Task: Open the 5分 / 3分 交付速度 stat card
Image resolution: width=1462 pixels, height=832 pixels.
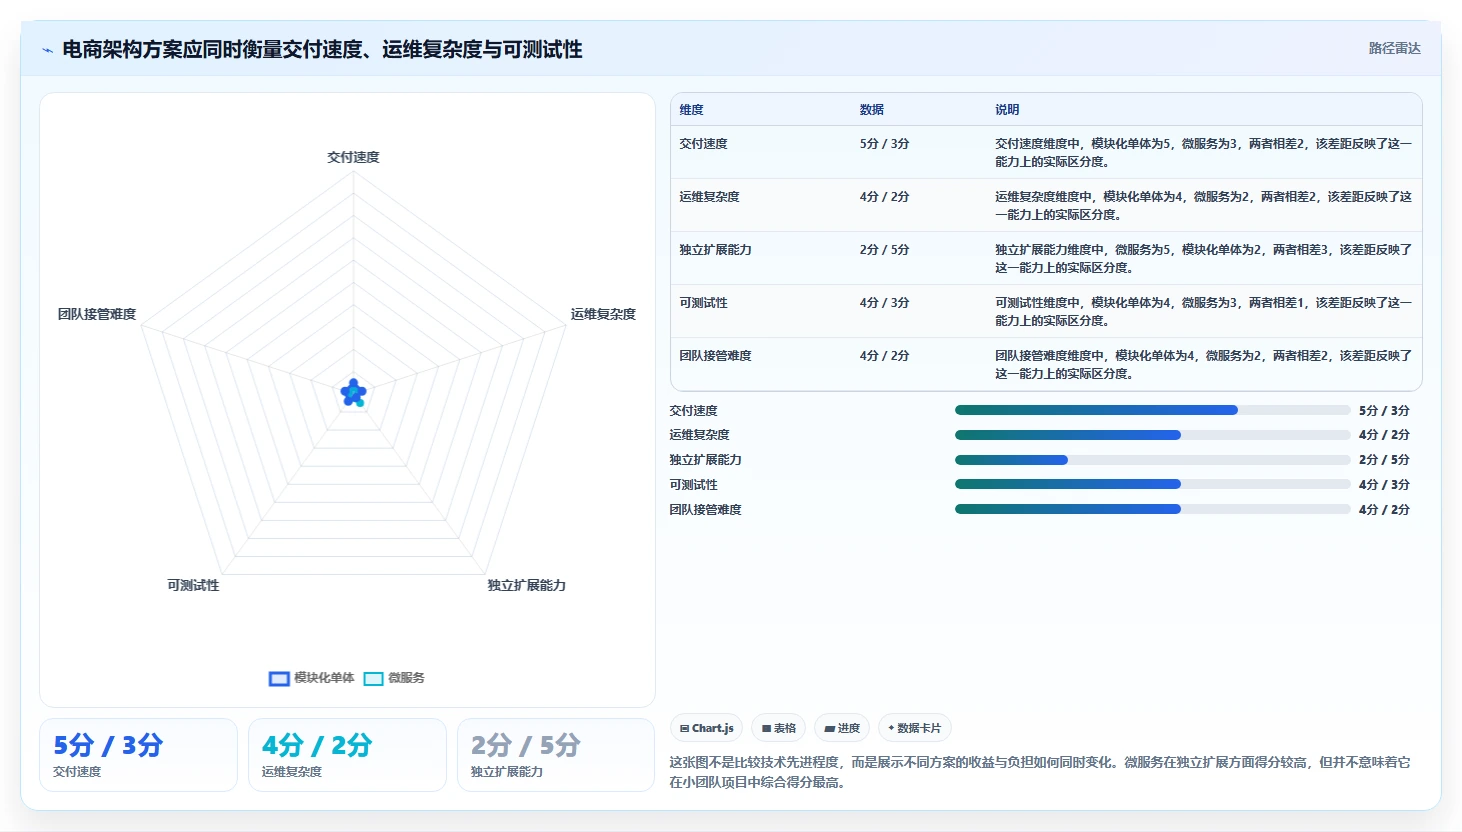Action: [138, 755]
